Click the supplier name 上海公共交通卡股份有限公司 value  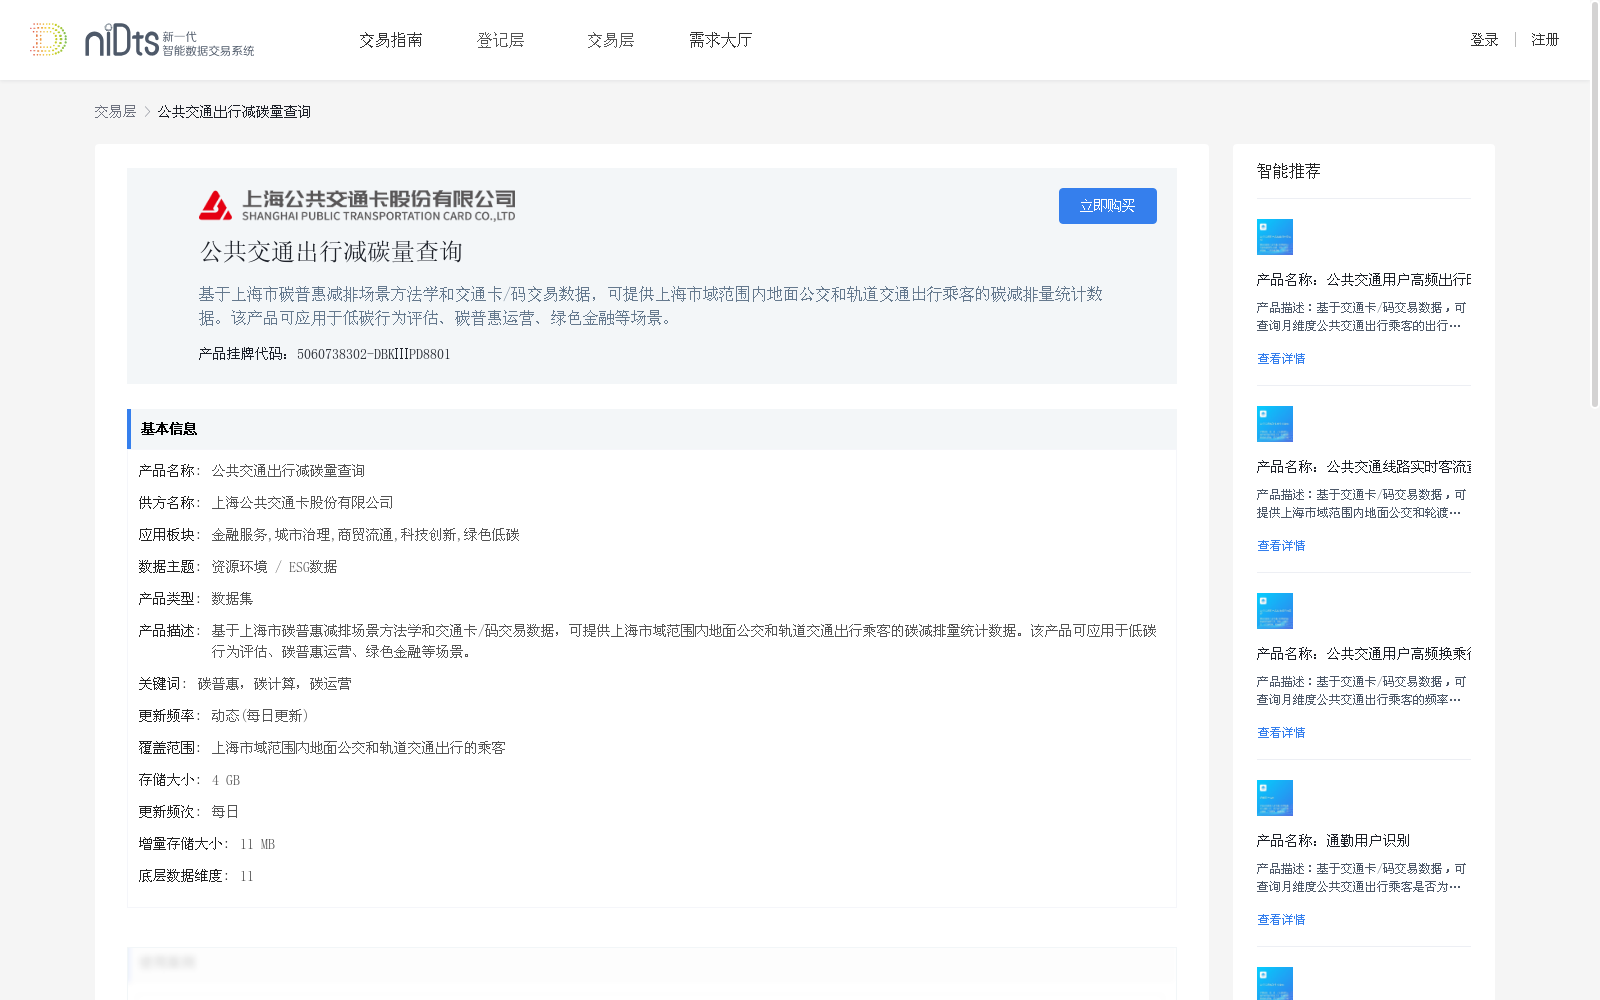click(x=302, y=503)
